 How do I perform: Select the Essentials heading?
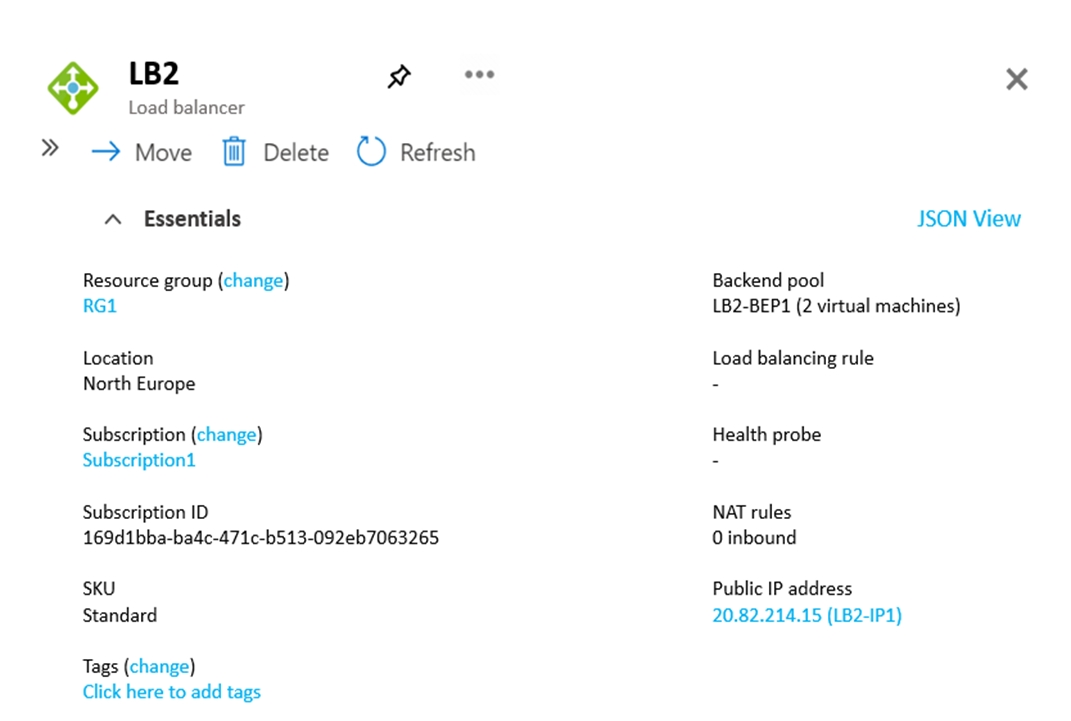click(191, 218)
